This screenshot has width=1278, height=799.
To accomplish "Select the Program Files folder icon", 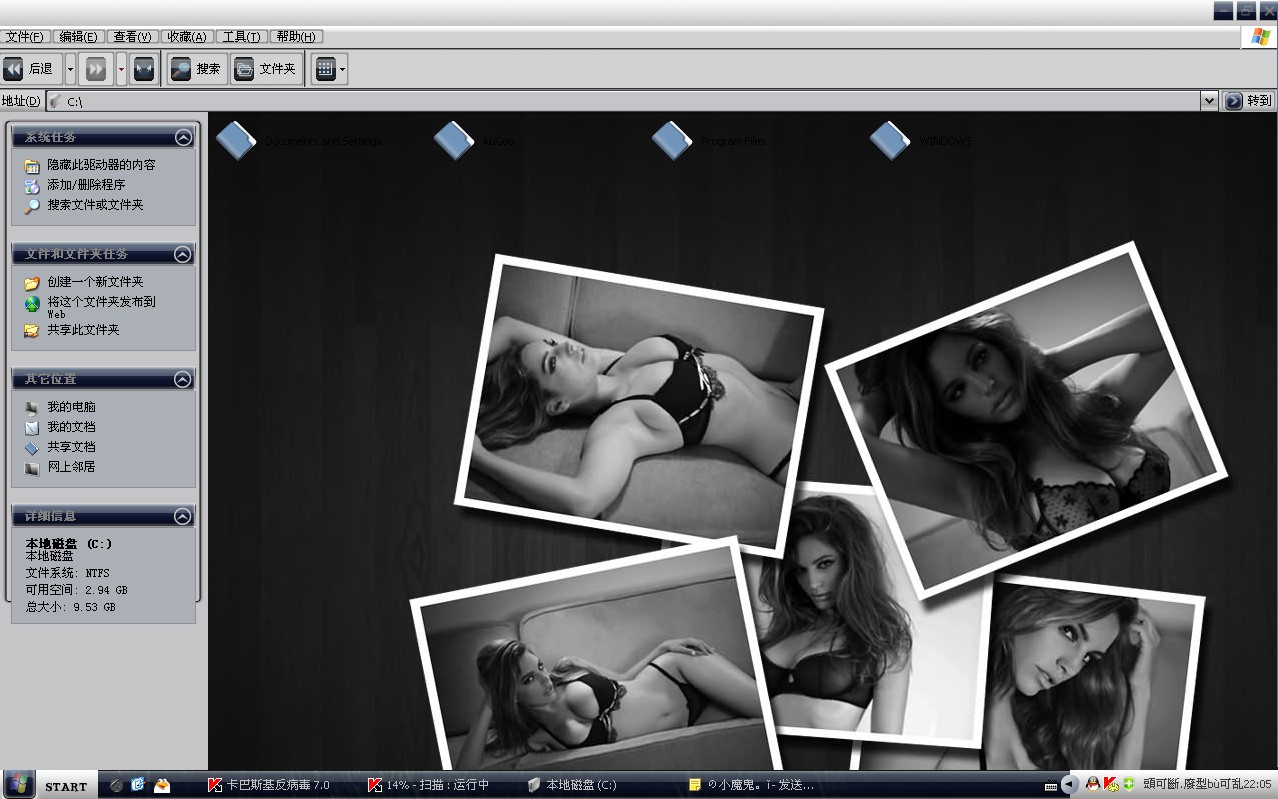I will (672, 141).
